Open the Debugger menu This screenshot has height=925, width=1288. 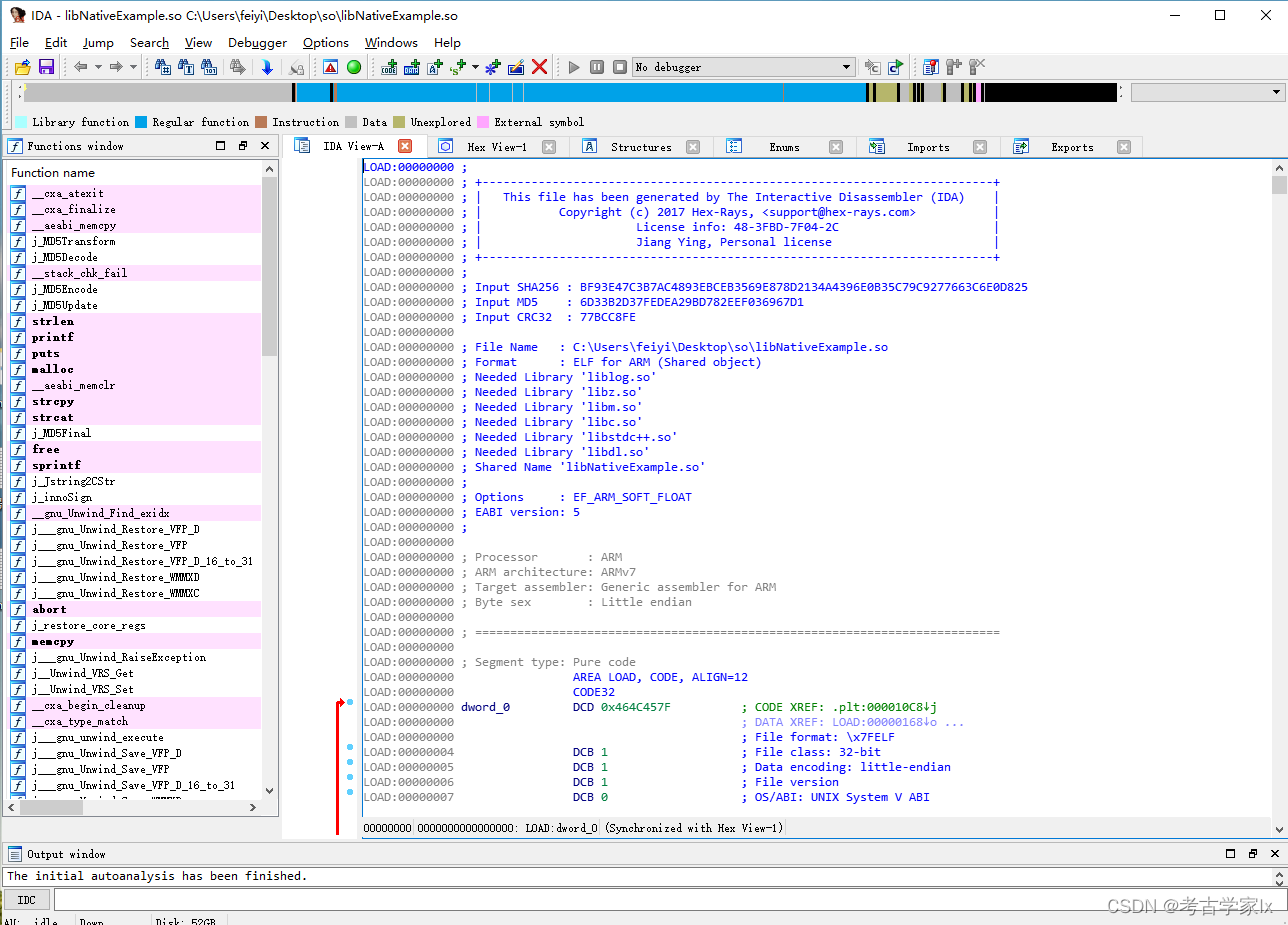click(x=257, y=43)
